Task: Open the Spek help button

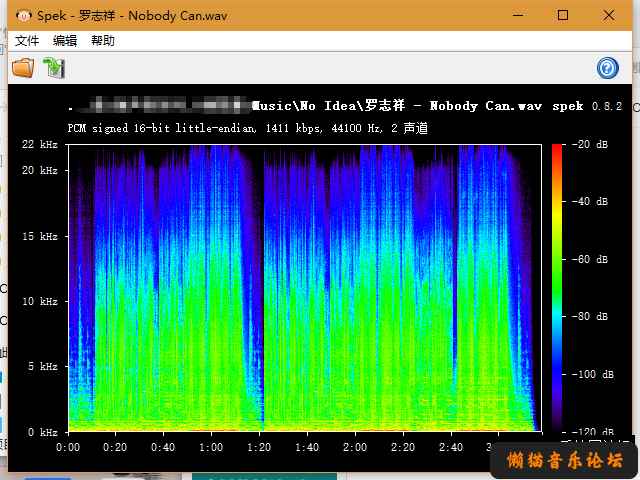Action: [x=608, y=68]
